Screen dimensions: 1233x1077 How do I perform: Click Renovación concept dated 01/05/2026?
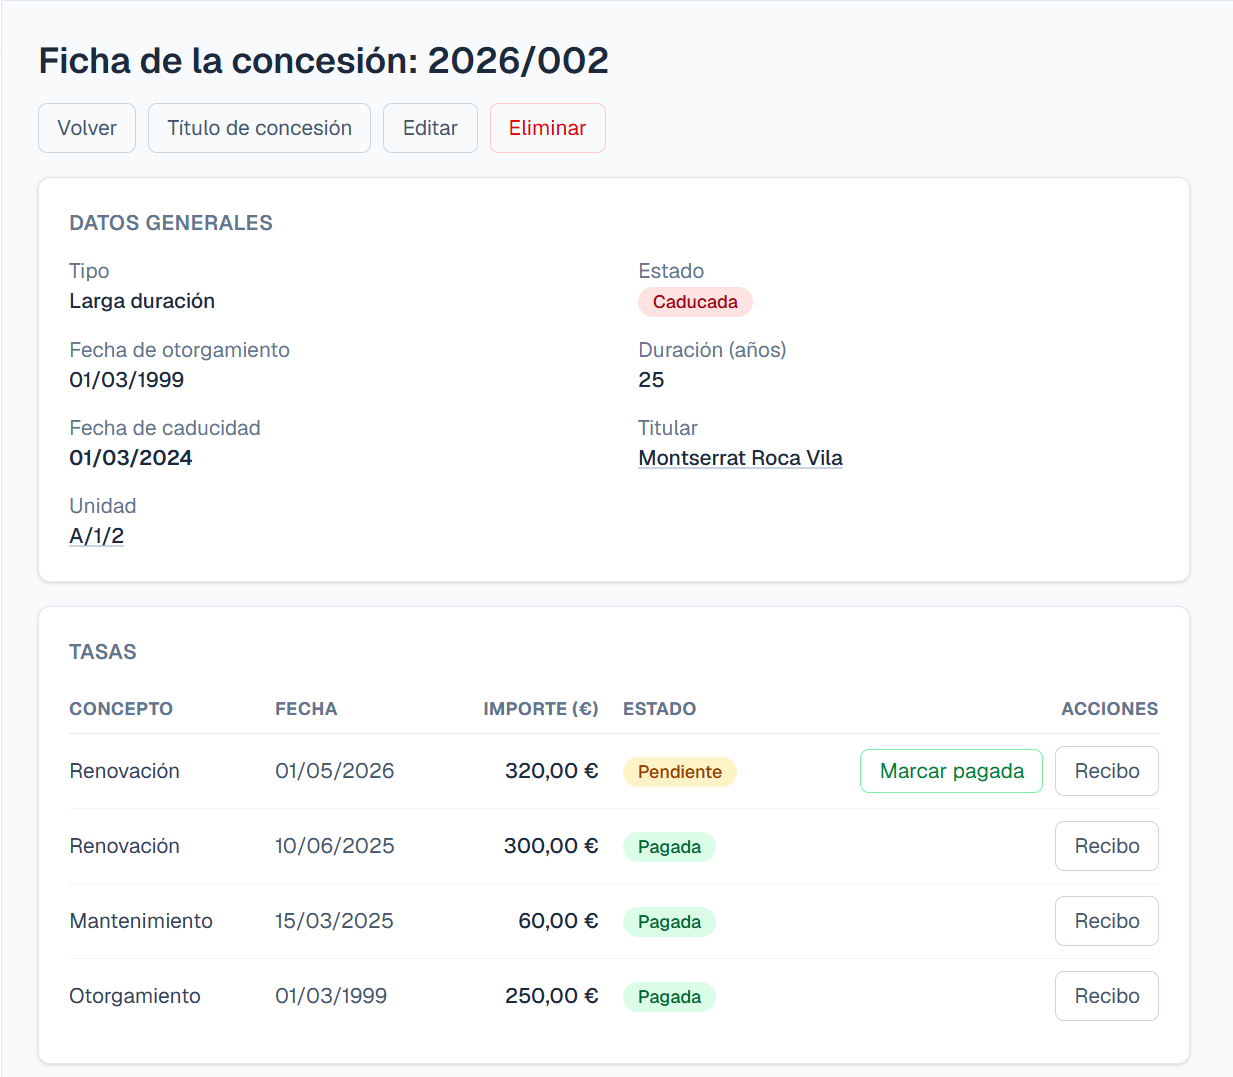(x=124, y=771)
